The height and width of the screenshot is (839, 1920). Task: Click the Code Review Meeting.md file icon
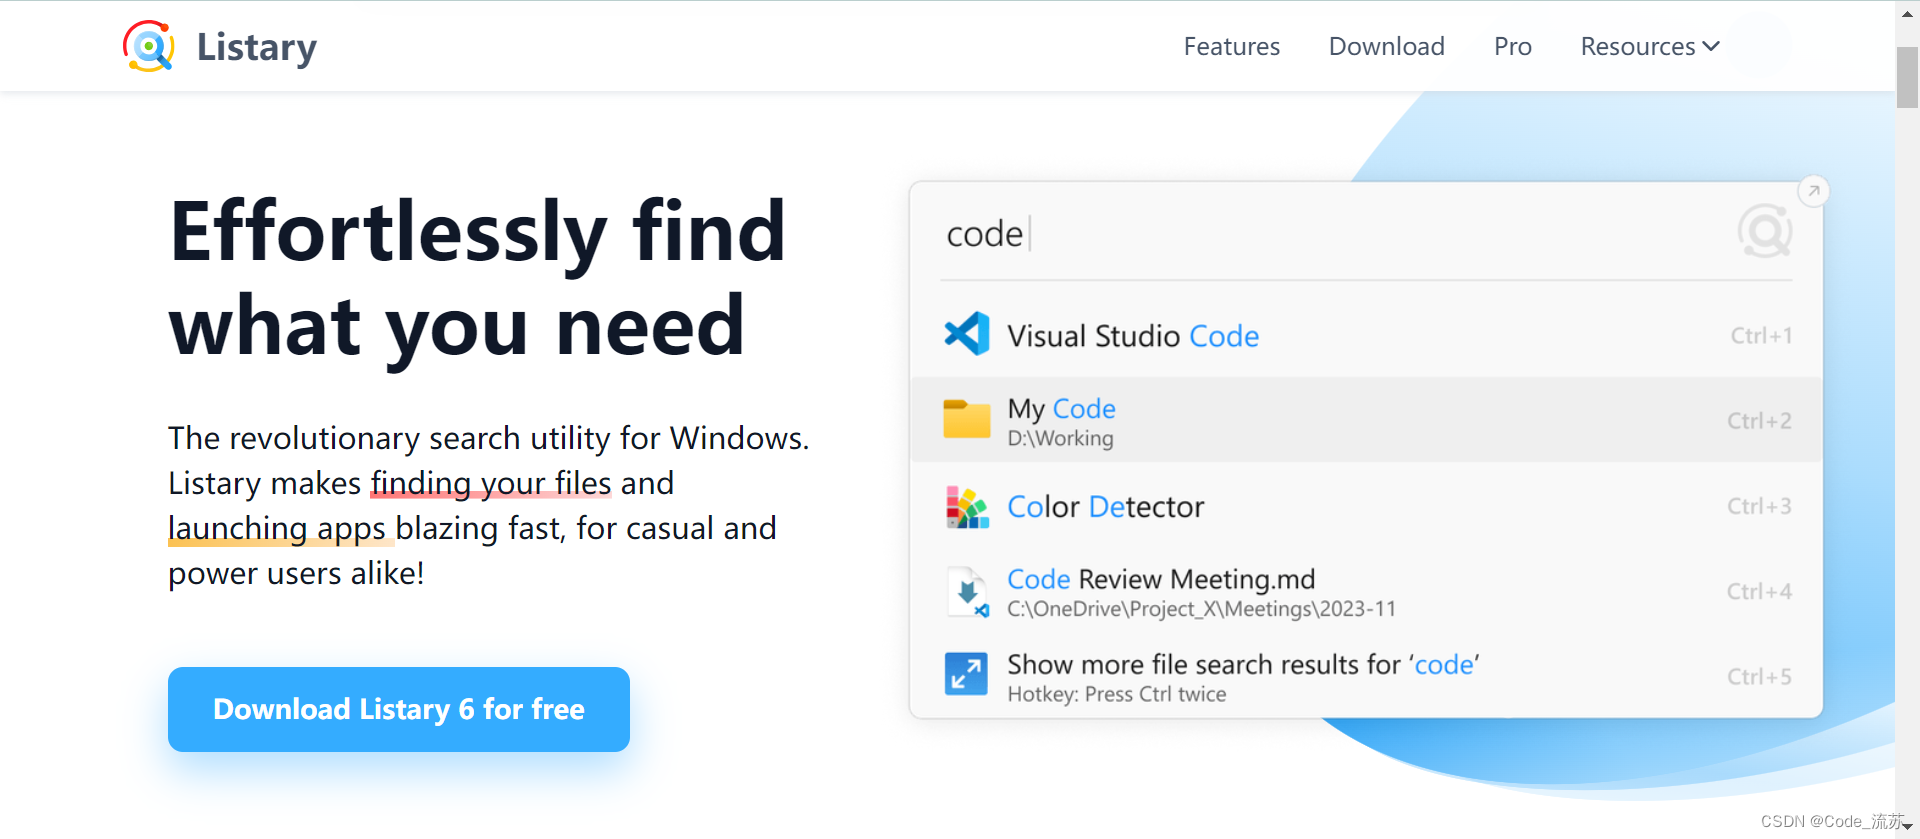click(x=967, y=592)
